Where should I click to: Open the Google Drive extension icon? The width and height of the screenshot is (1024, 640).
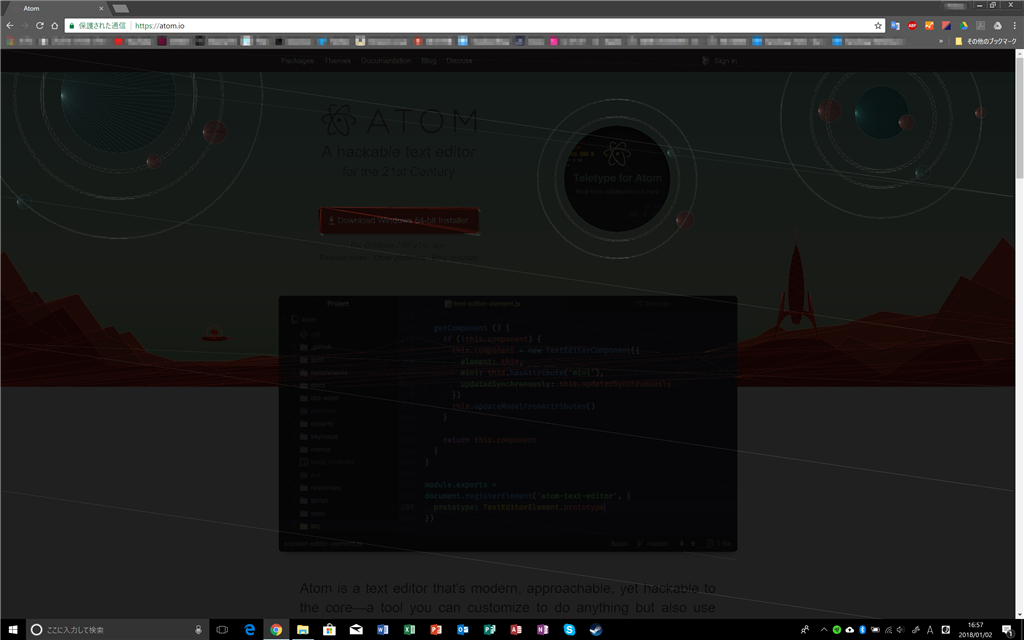[963, 25]
